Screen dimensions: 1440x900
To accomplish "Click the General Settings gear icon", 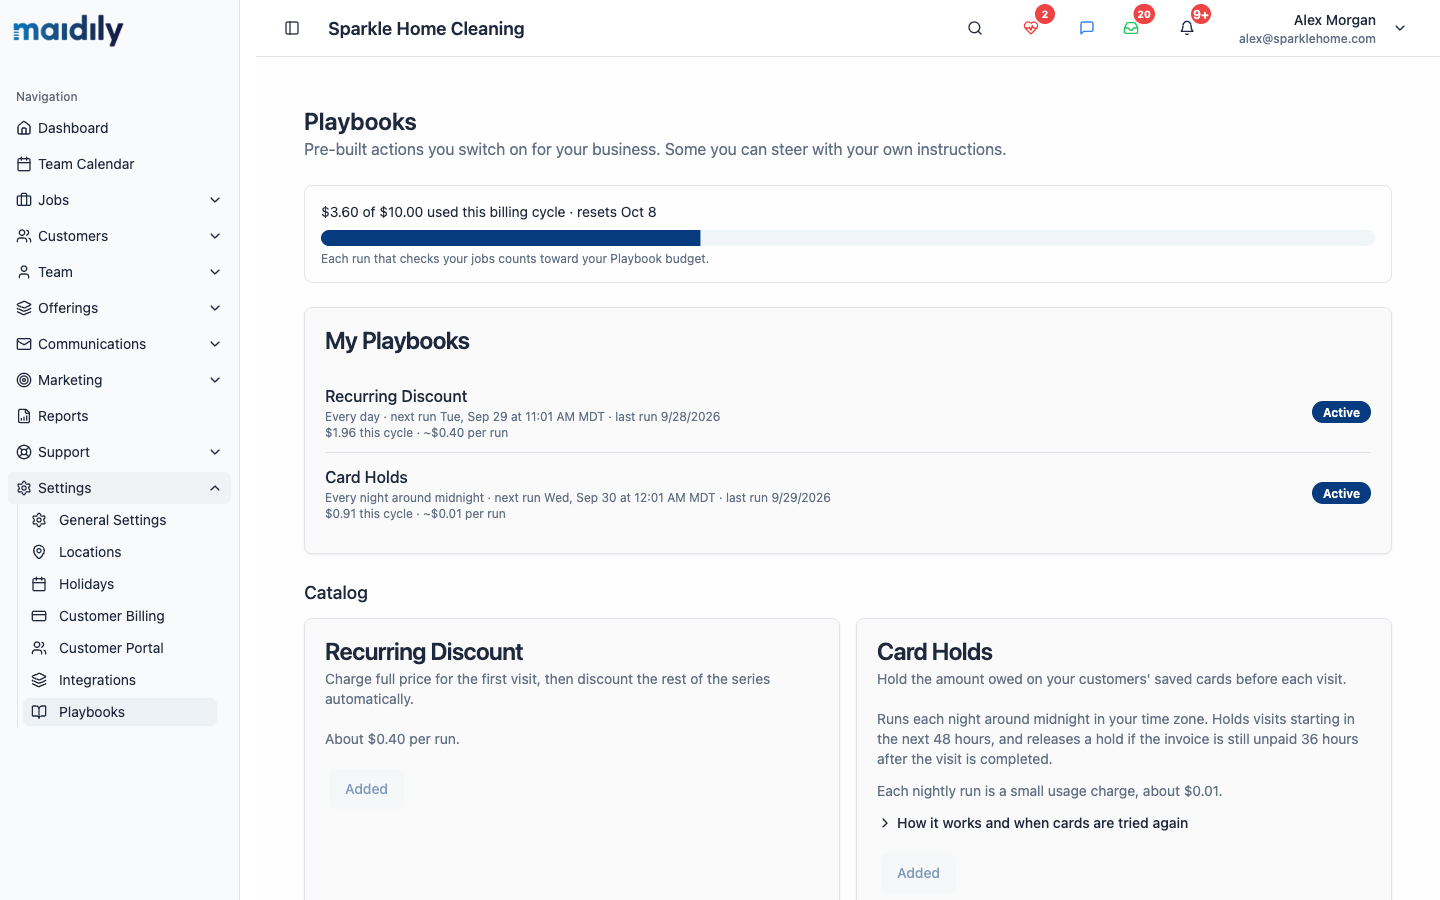I will tap(39, 520).
